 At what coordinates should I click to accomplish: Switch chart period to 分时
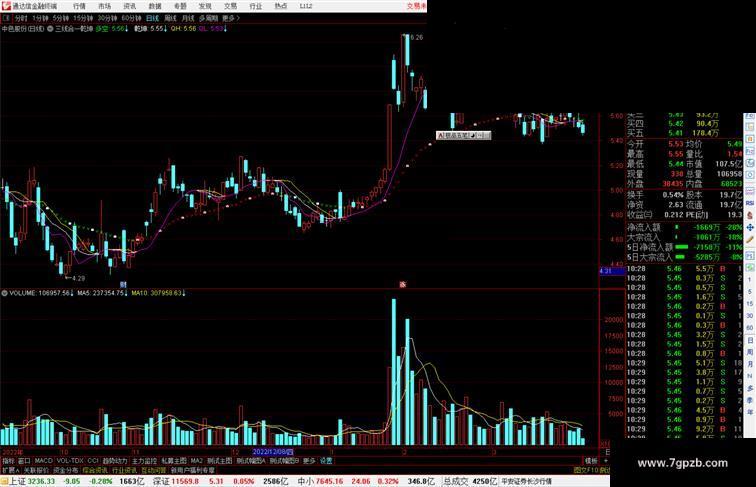21,18
